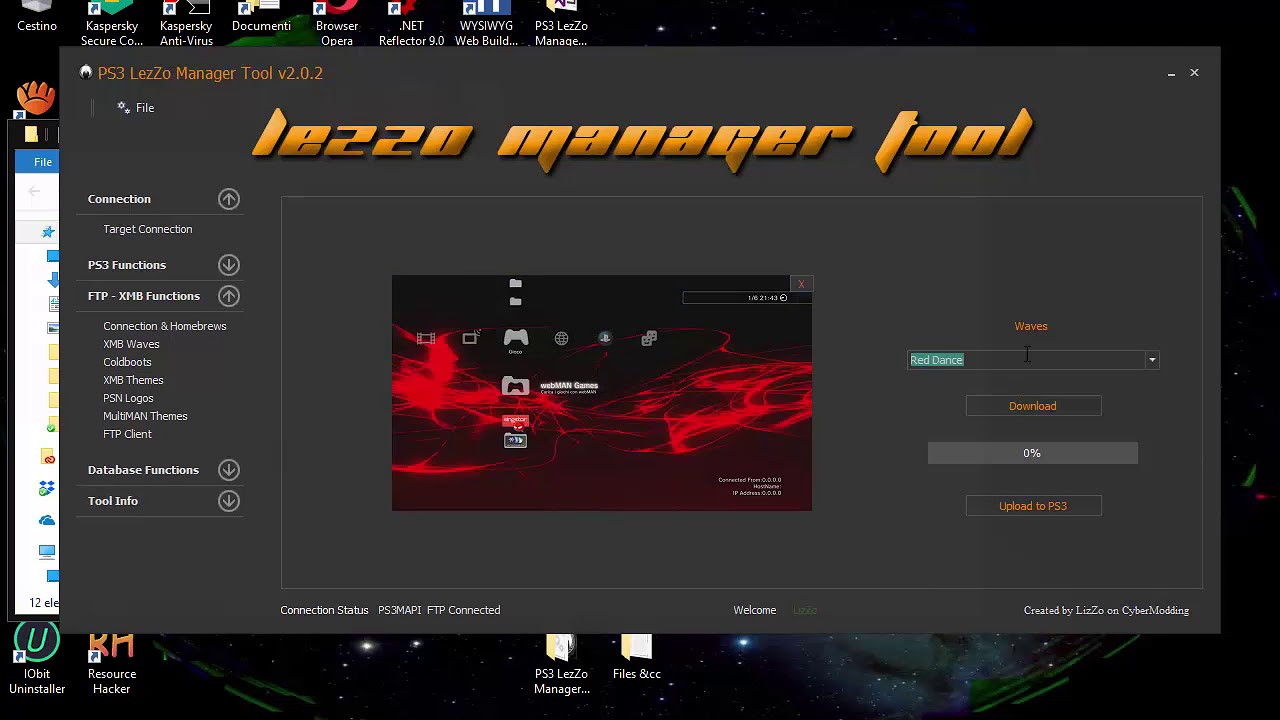This screenshot has width=1280, height=720.
Task: Open the File menu with gear icon
Action: pos(135,108)
